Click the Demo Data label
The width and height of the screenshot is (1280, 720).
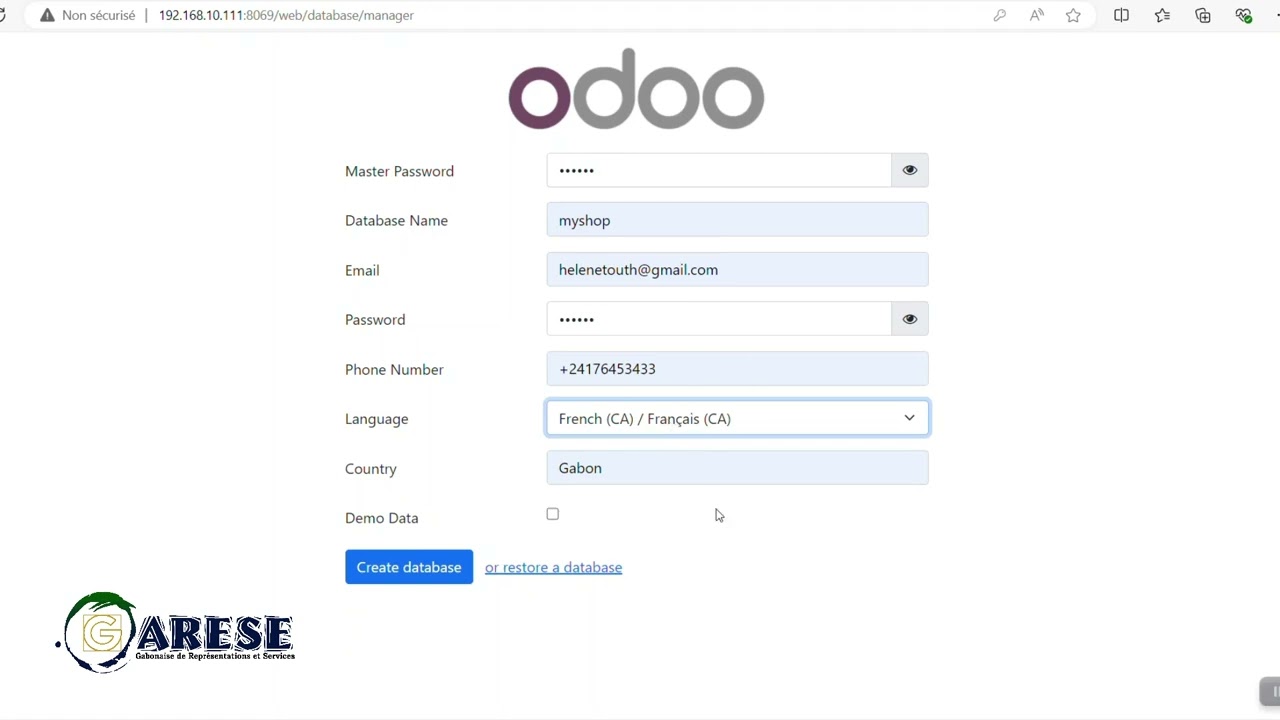[381, 518]
